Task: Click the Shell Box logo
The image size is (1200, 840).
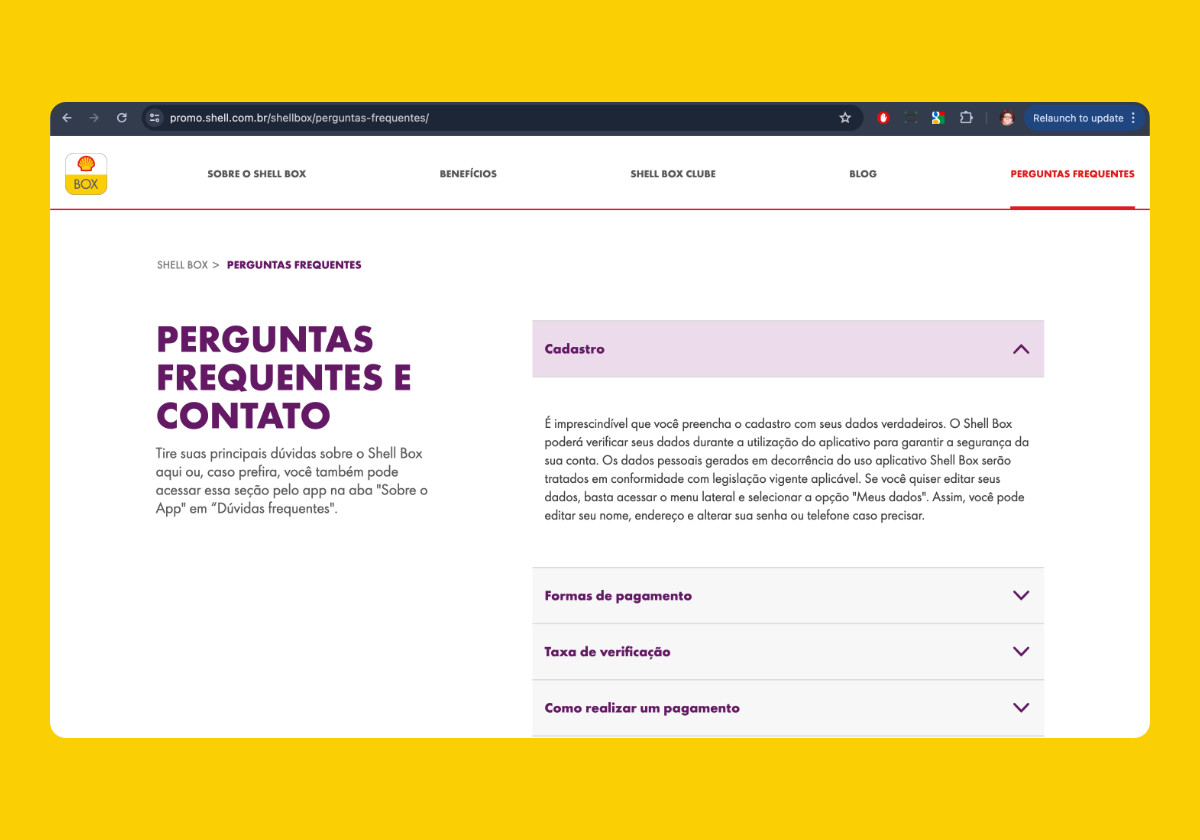Action: point(86,174)
